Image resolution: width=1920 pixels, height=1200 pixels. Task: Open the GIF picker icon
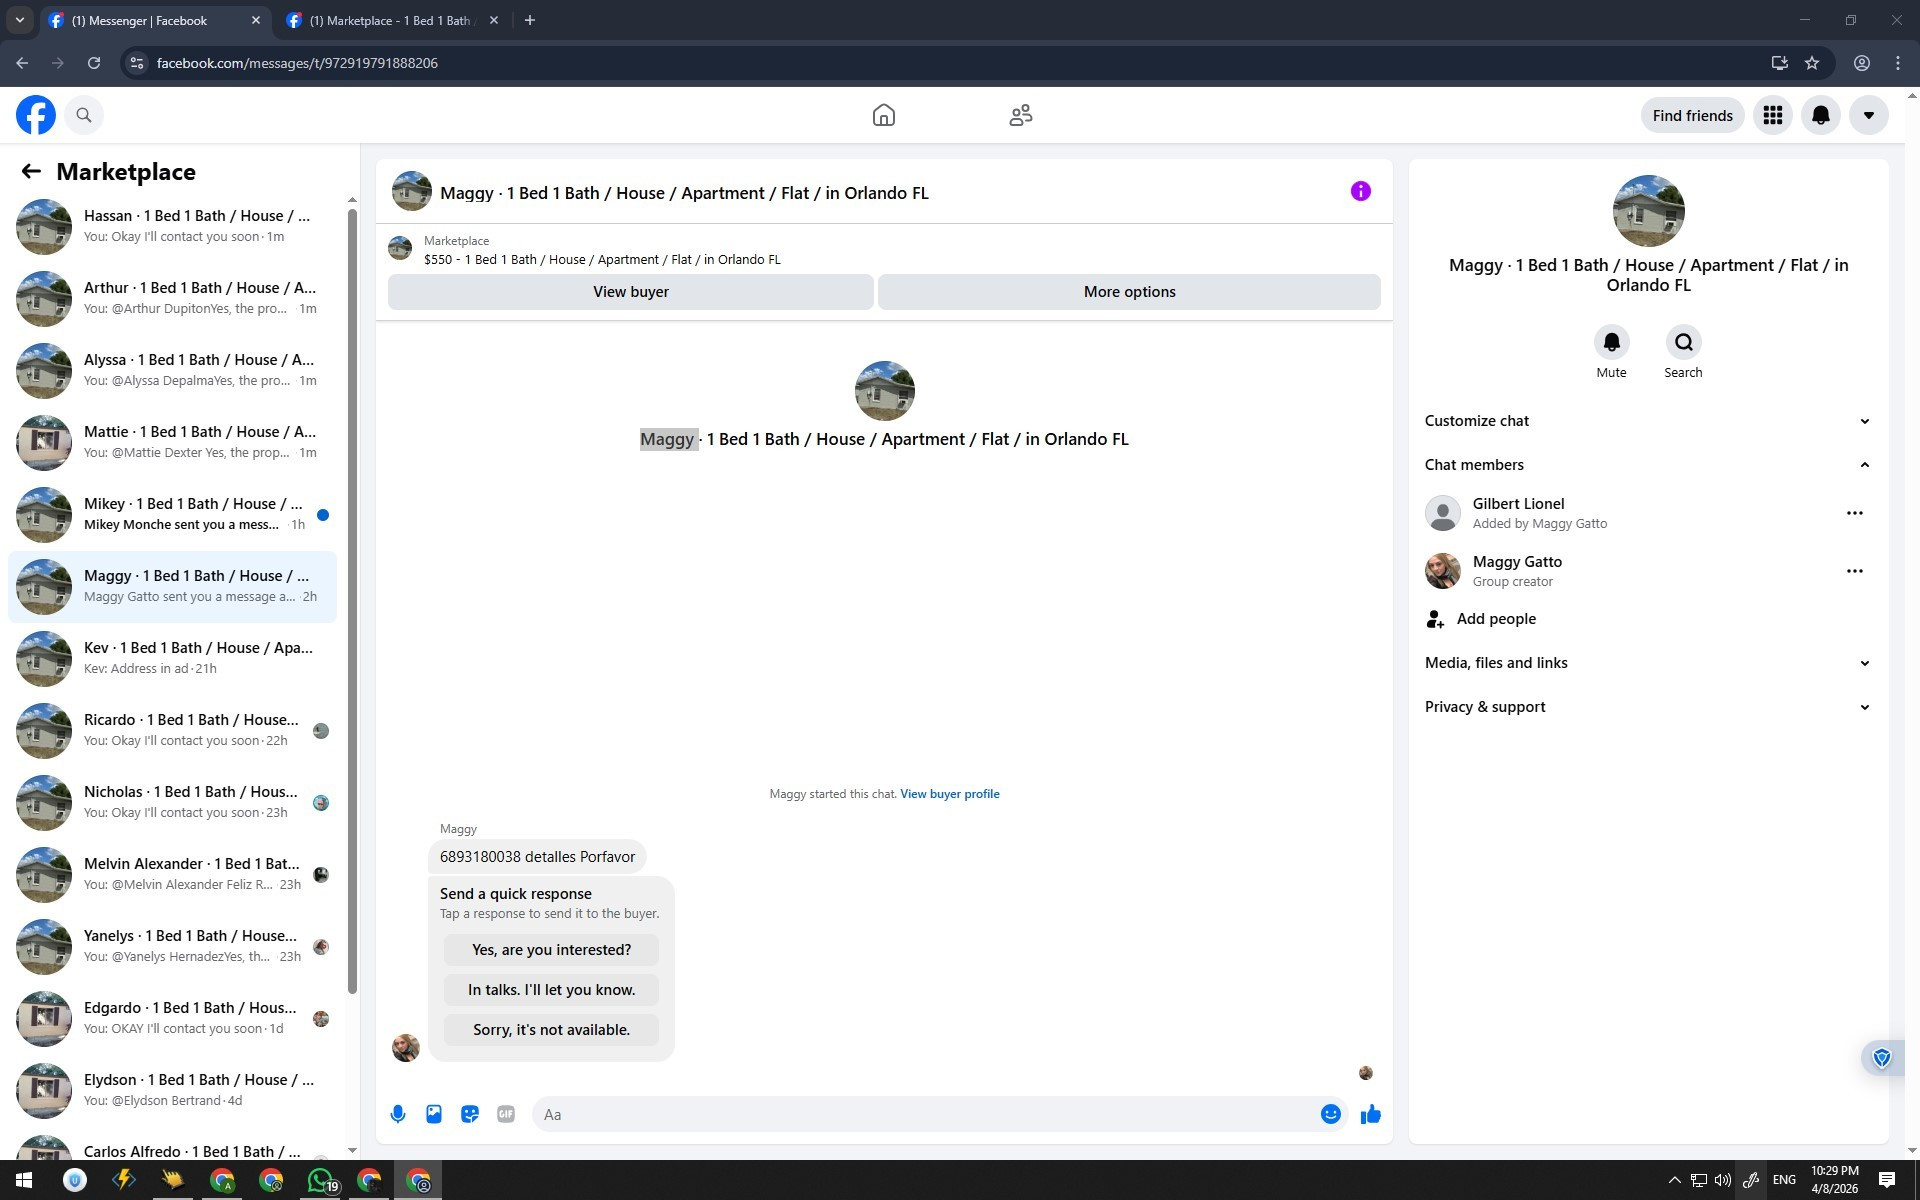click(x=506, y=1114)
